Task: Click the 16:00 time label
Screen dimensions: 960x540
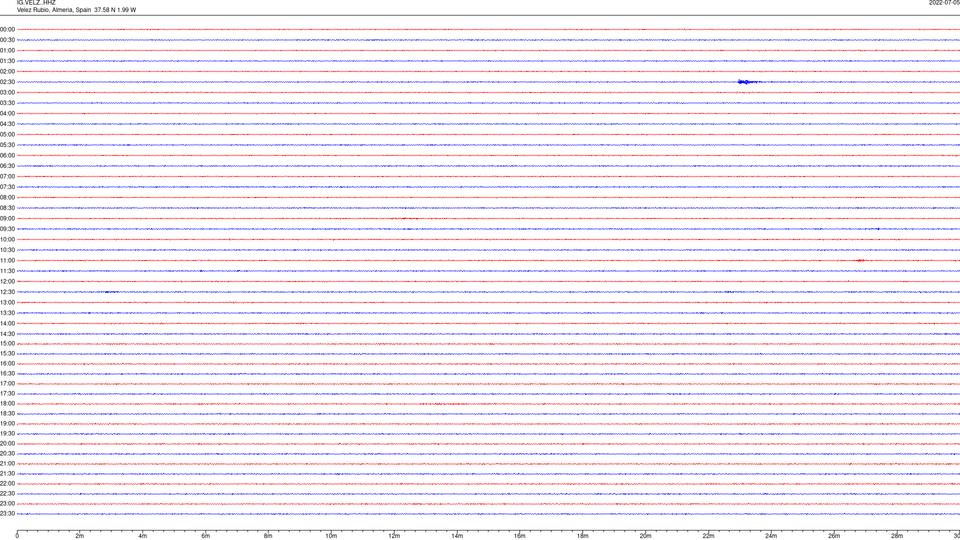Action: (7, 364)
